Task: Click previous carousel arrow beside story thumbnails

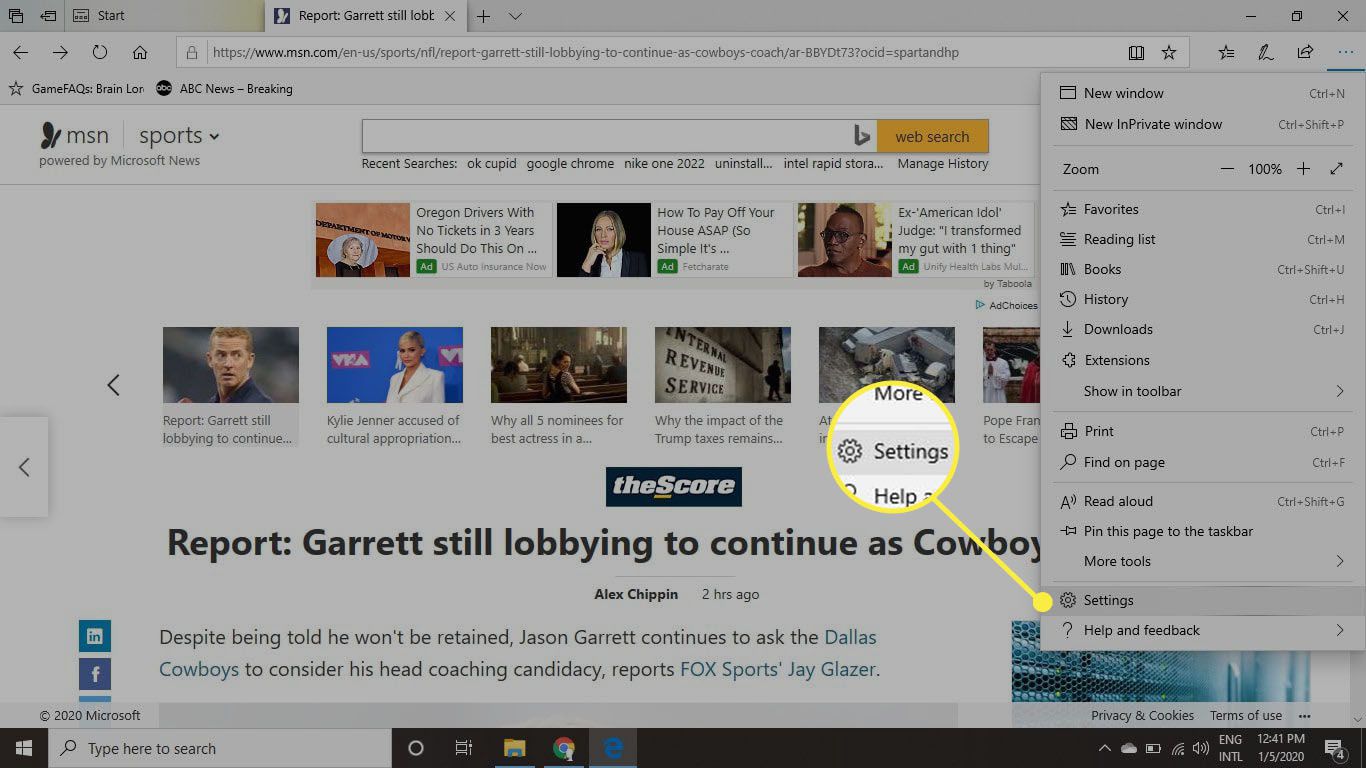Action: point(113,384)
